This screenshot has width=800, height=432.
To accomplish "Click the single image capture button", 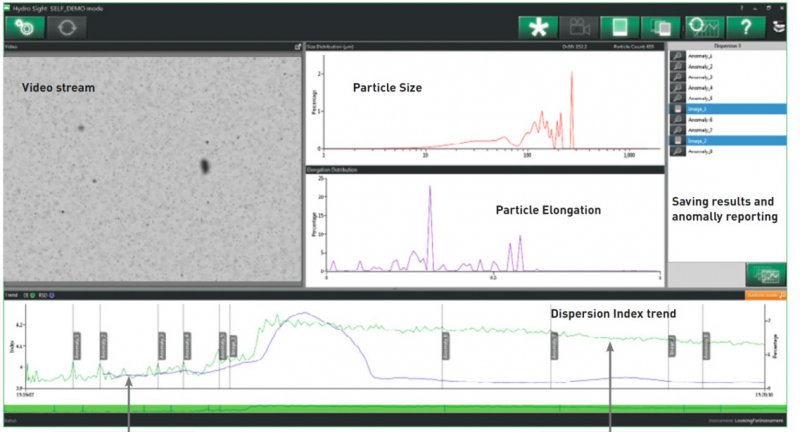I will point(619,27).
